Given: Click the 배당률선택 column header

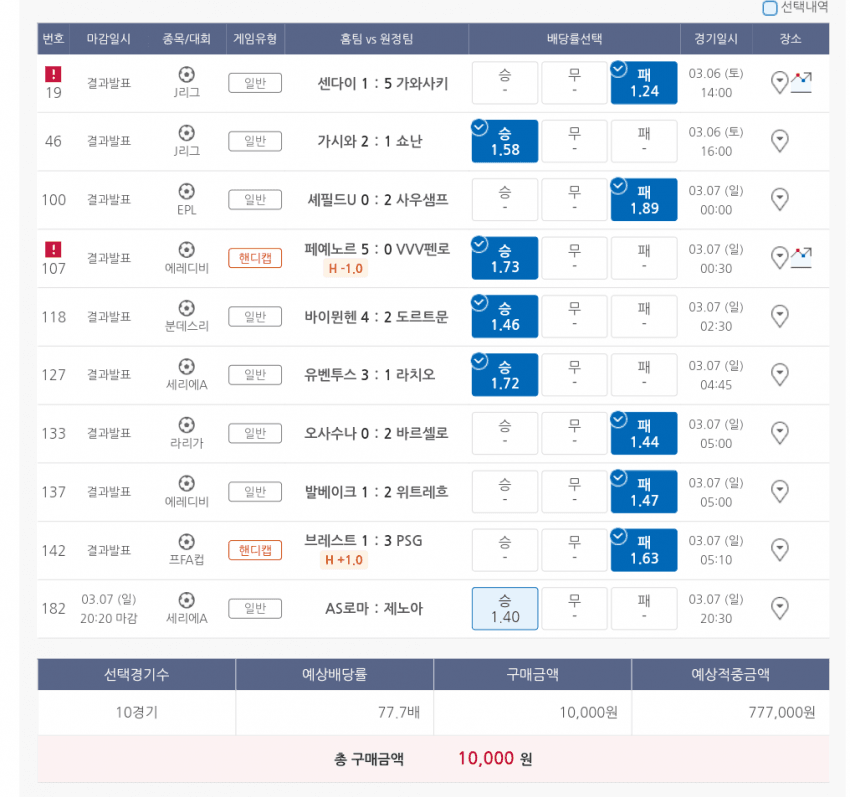Looking at the screenshot, I should click(x=574, y=39).
